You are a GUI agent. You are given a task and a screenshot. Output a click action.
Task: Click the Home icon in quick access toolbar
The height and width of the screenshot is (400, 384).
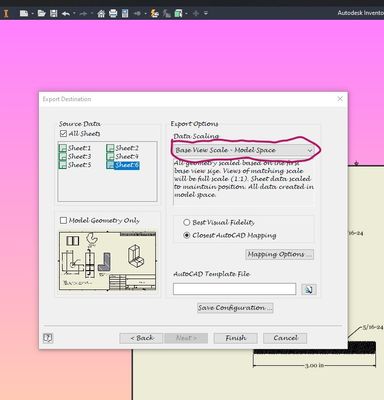click(x=101, y=14)
